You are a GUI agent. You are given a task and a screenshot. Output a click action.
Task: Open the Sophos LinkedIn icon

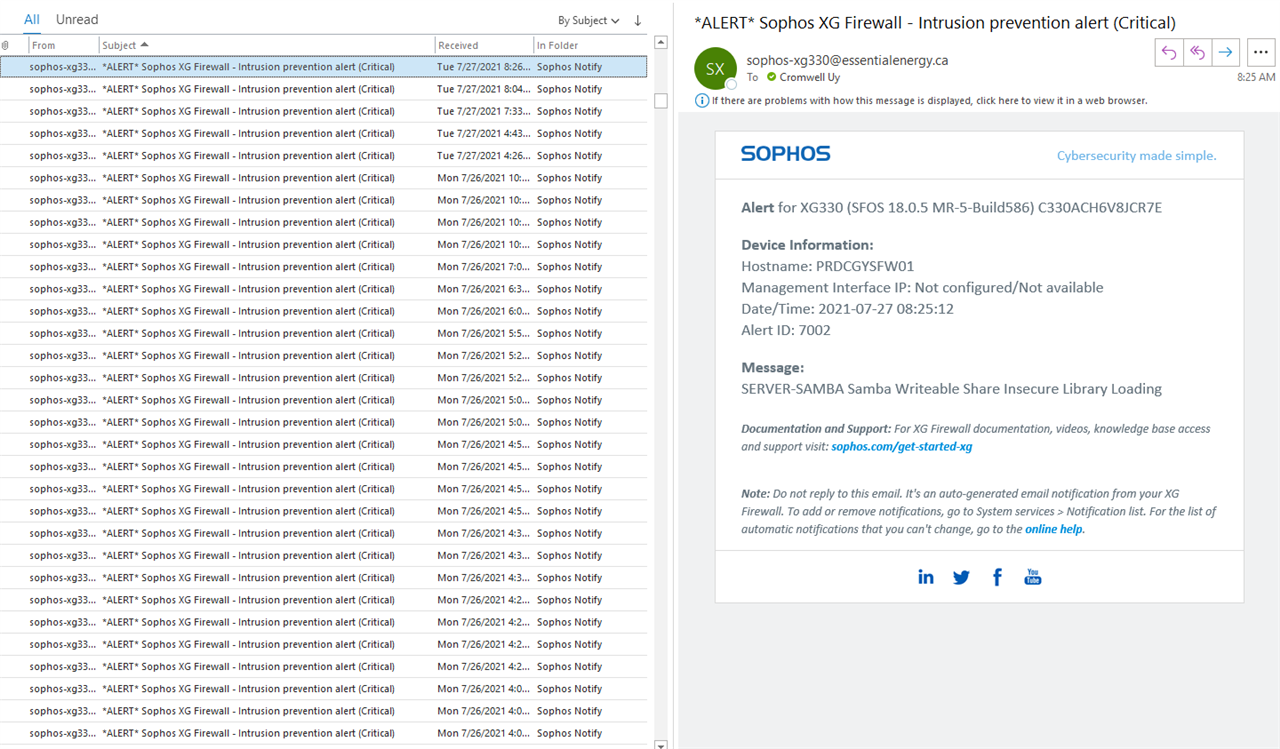(x=926, y=577)
